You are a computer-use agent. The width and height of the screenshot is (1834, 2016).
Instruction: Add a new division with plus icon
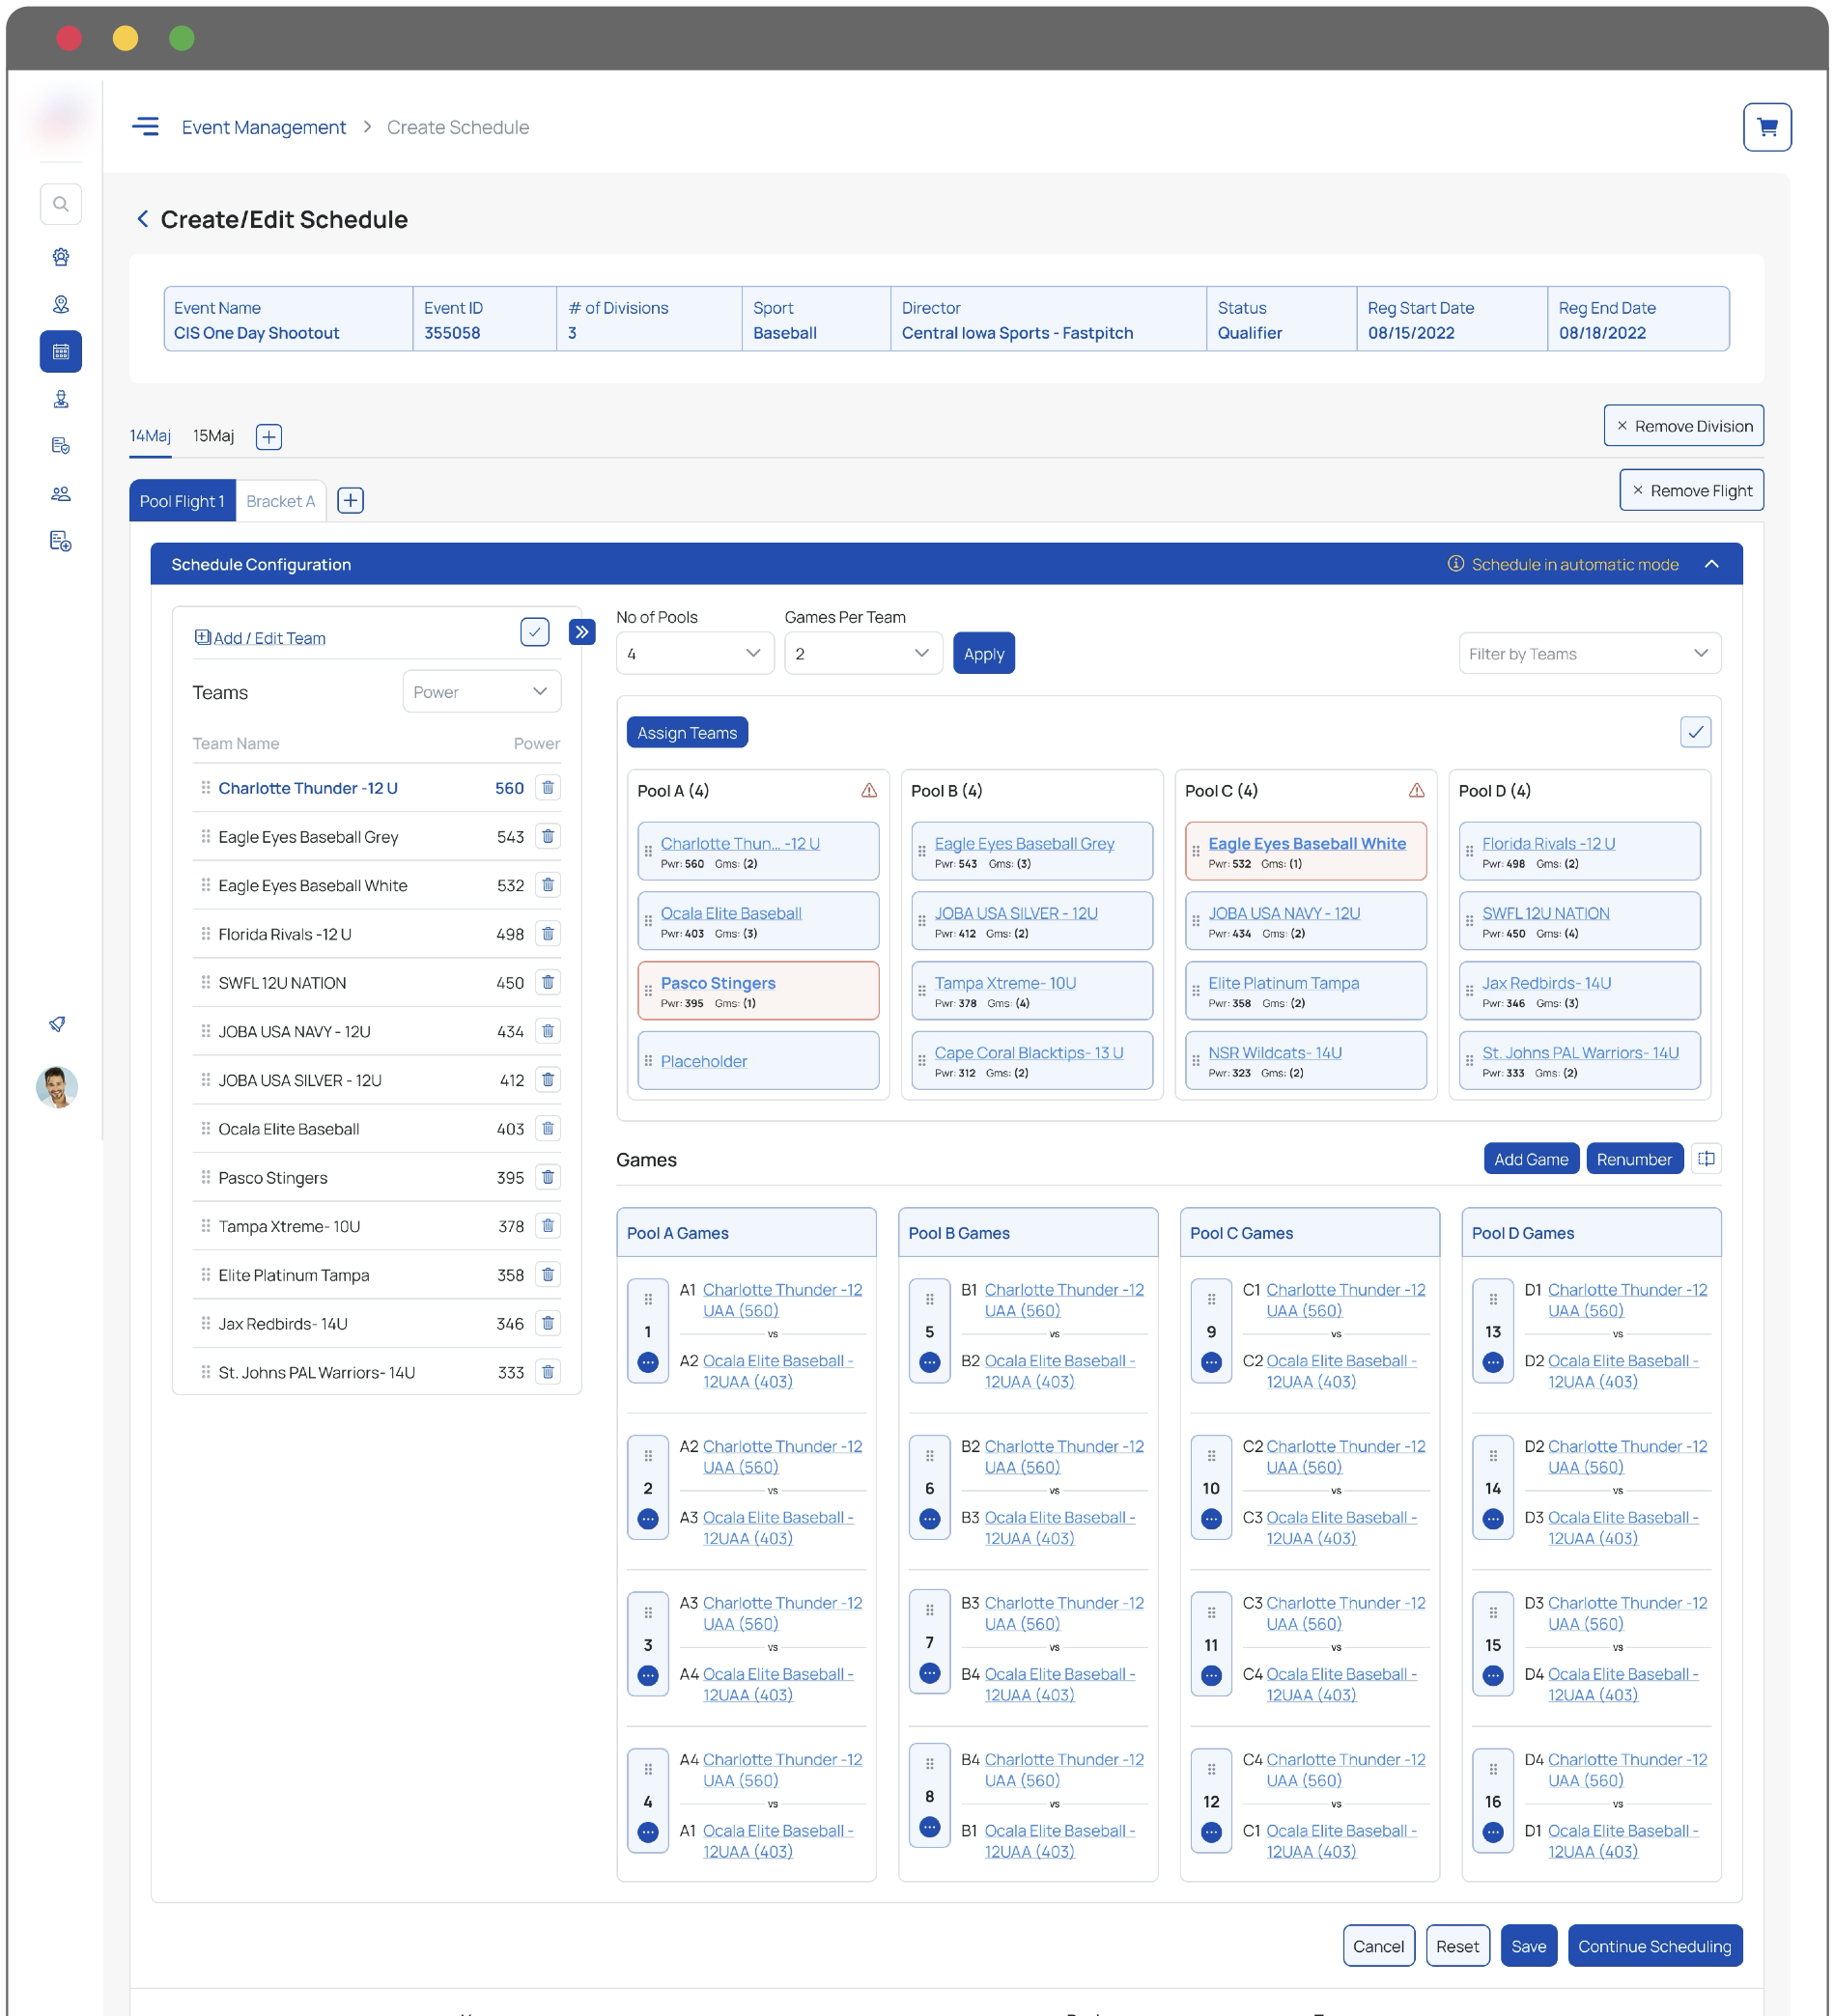pos(269,437)
